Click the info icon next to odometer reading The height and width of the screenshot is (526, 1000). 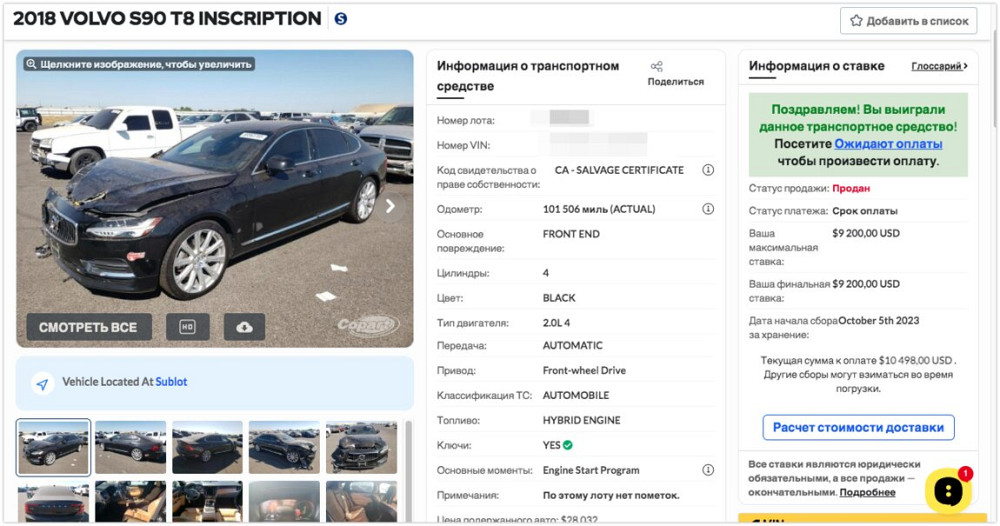[708, 209]
